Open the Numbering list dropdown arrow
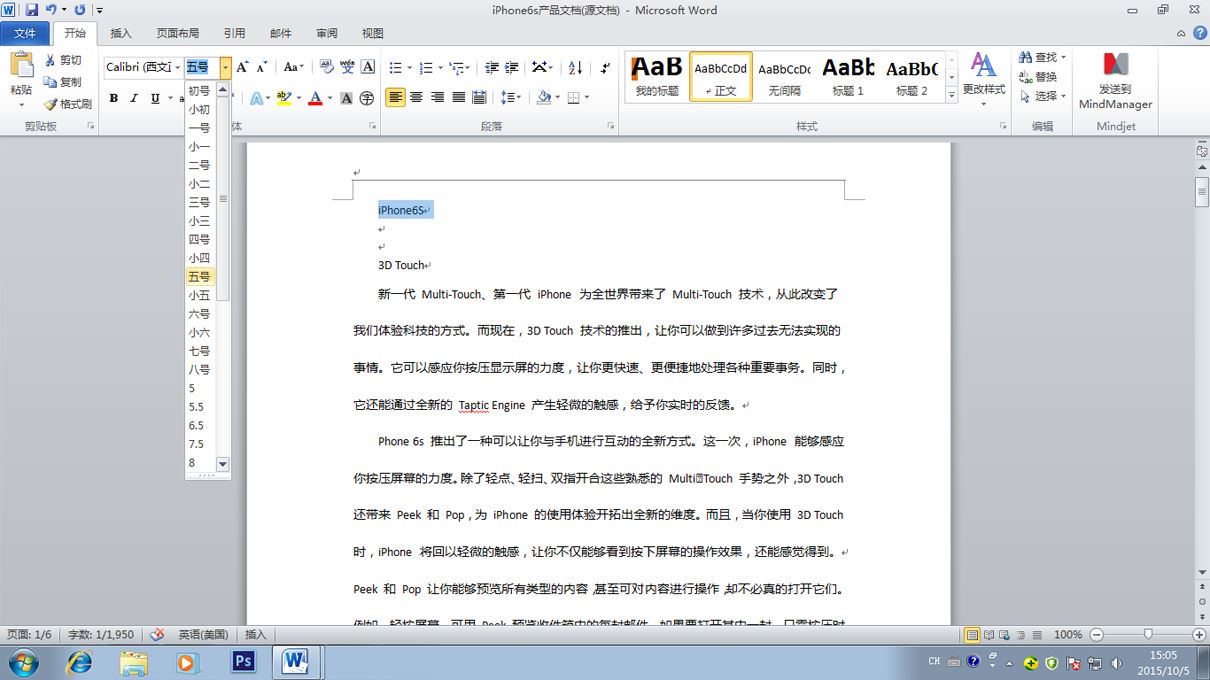 439,67
